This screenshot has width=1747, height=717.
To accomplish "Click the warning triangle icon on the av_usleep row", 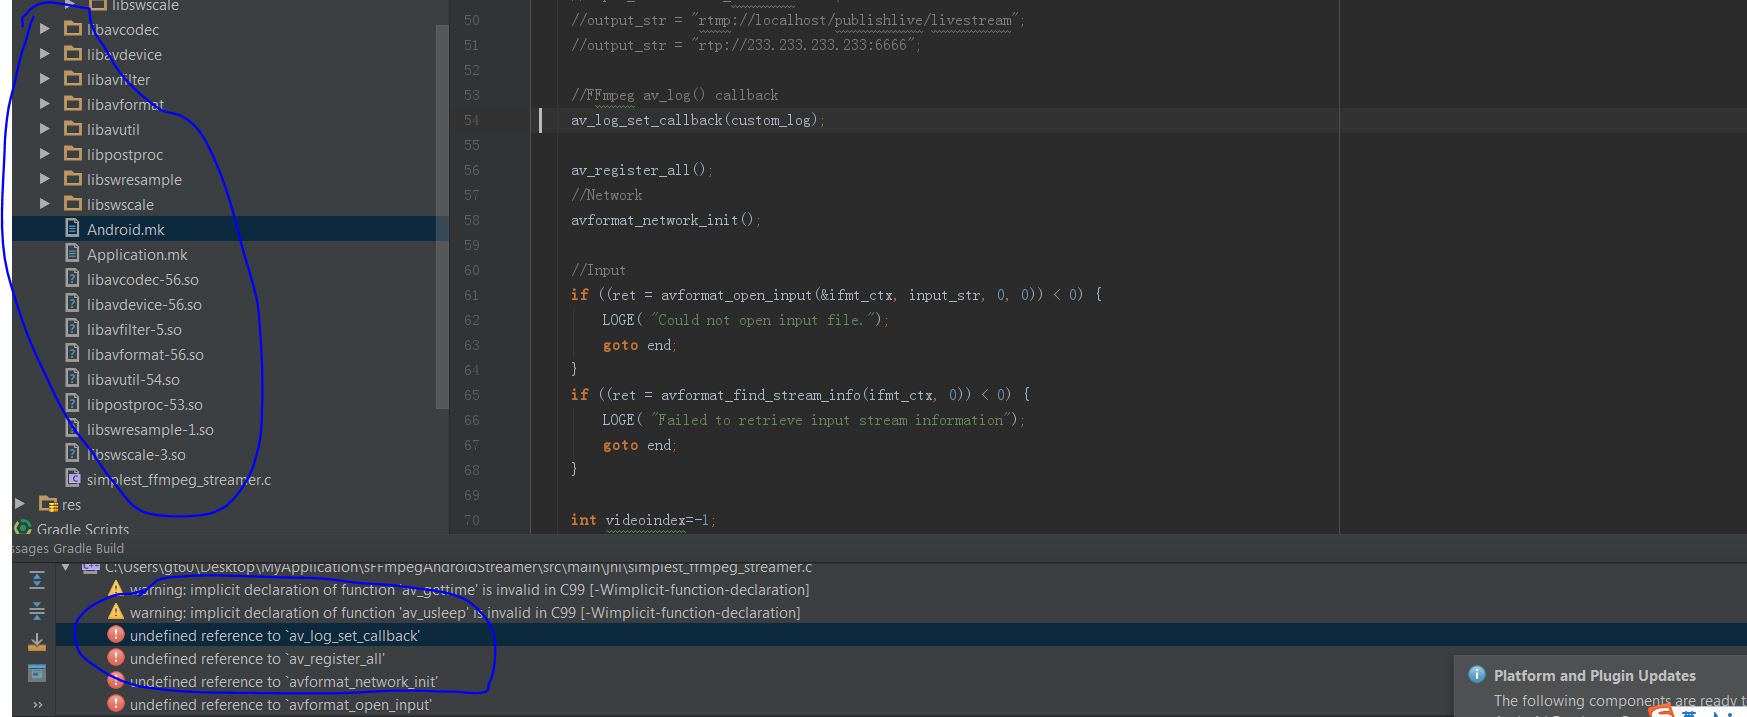I will [x=116, y=612].
